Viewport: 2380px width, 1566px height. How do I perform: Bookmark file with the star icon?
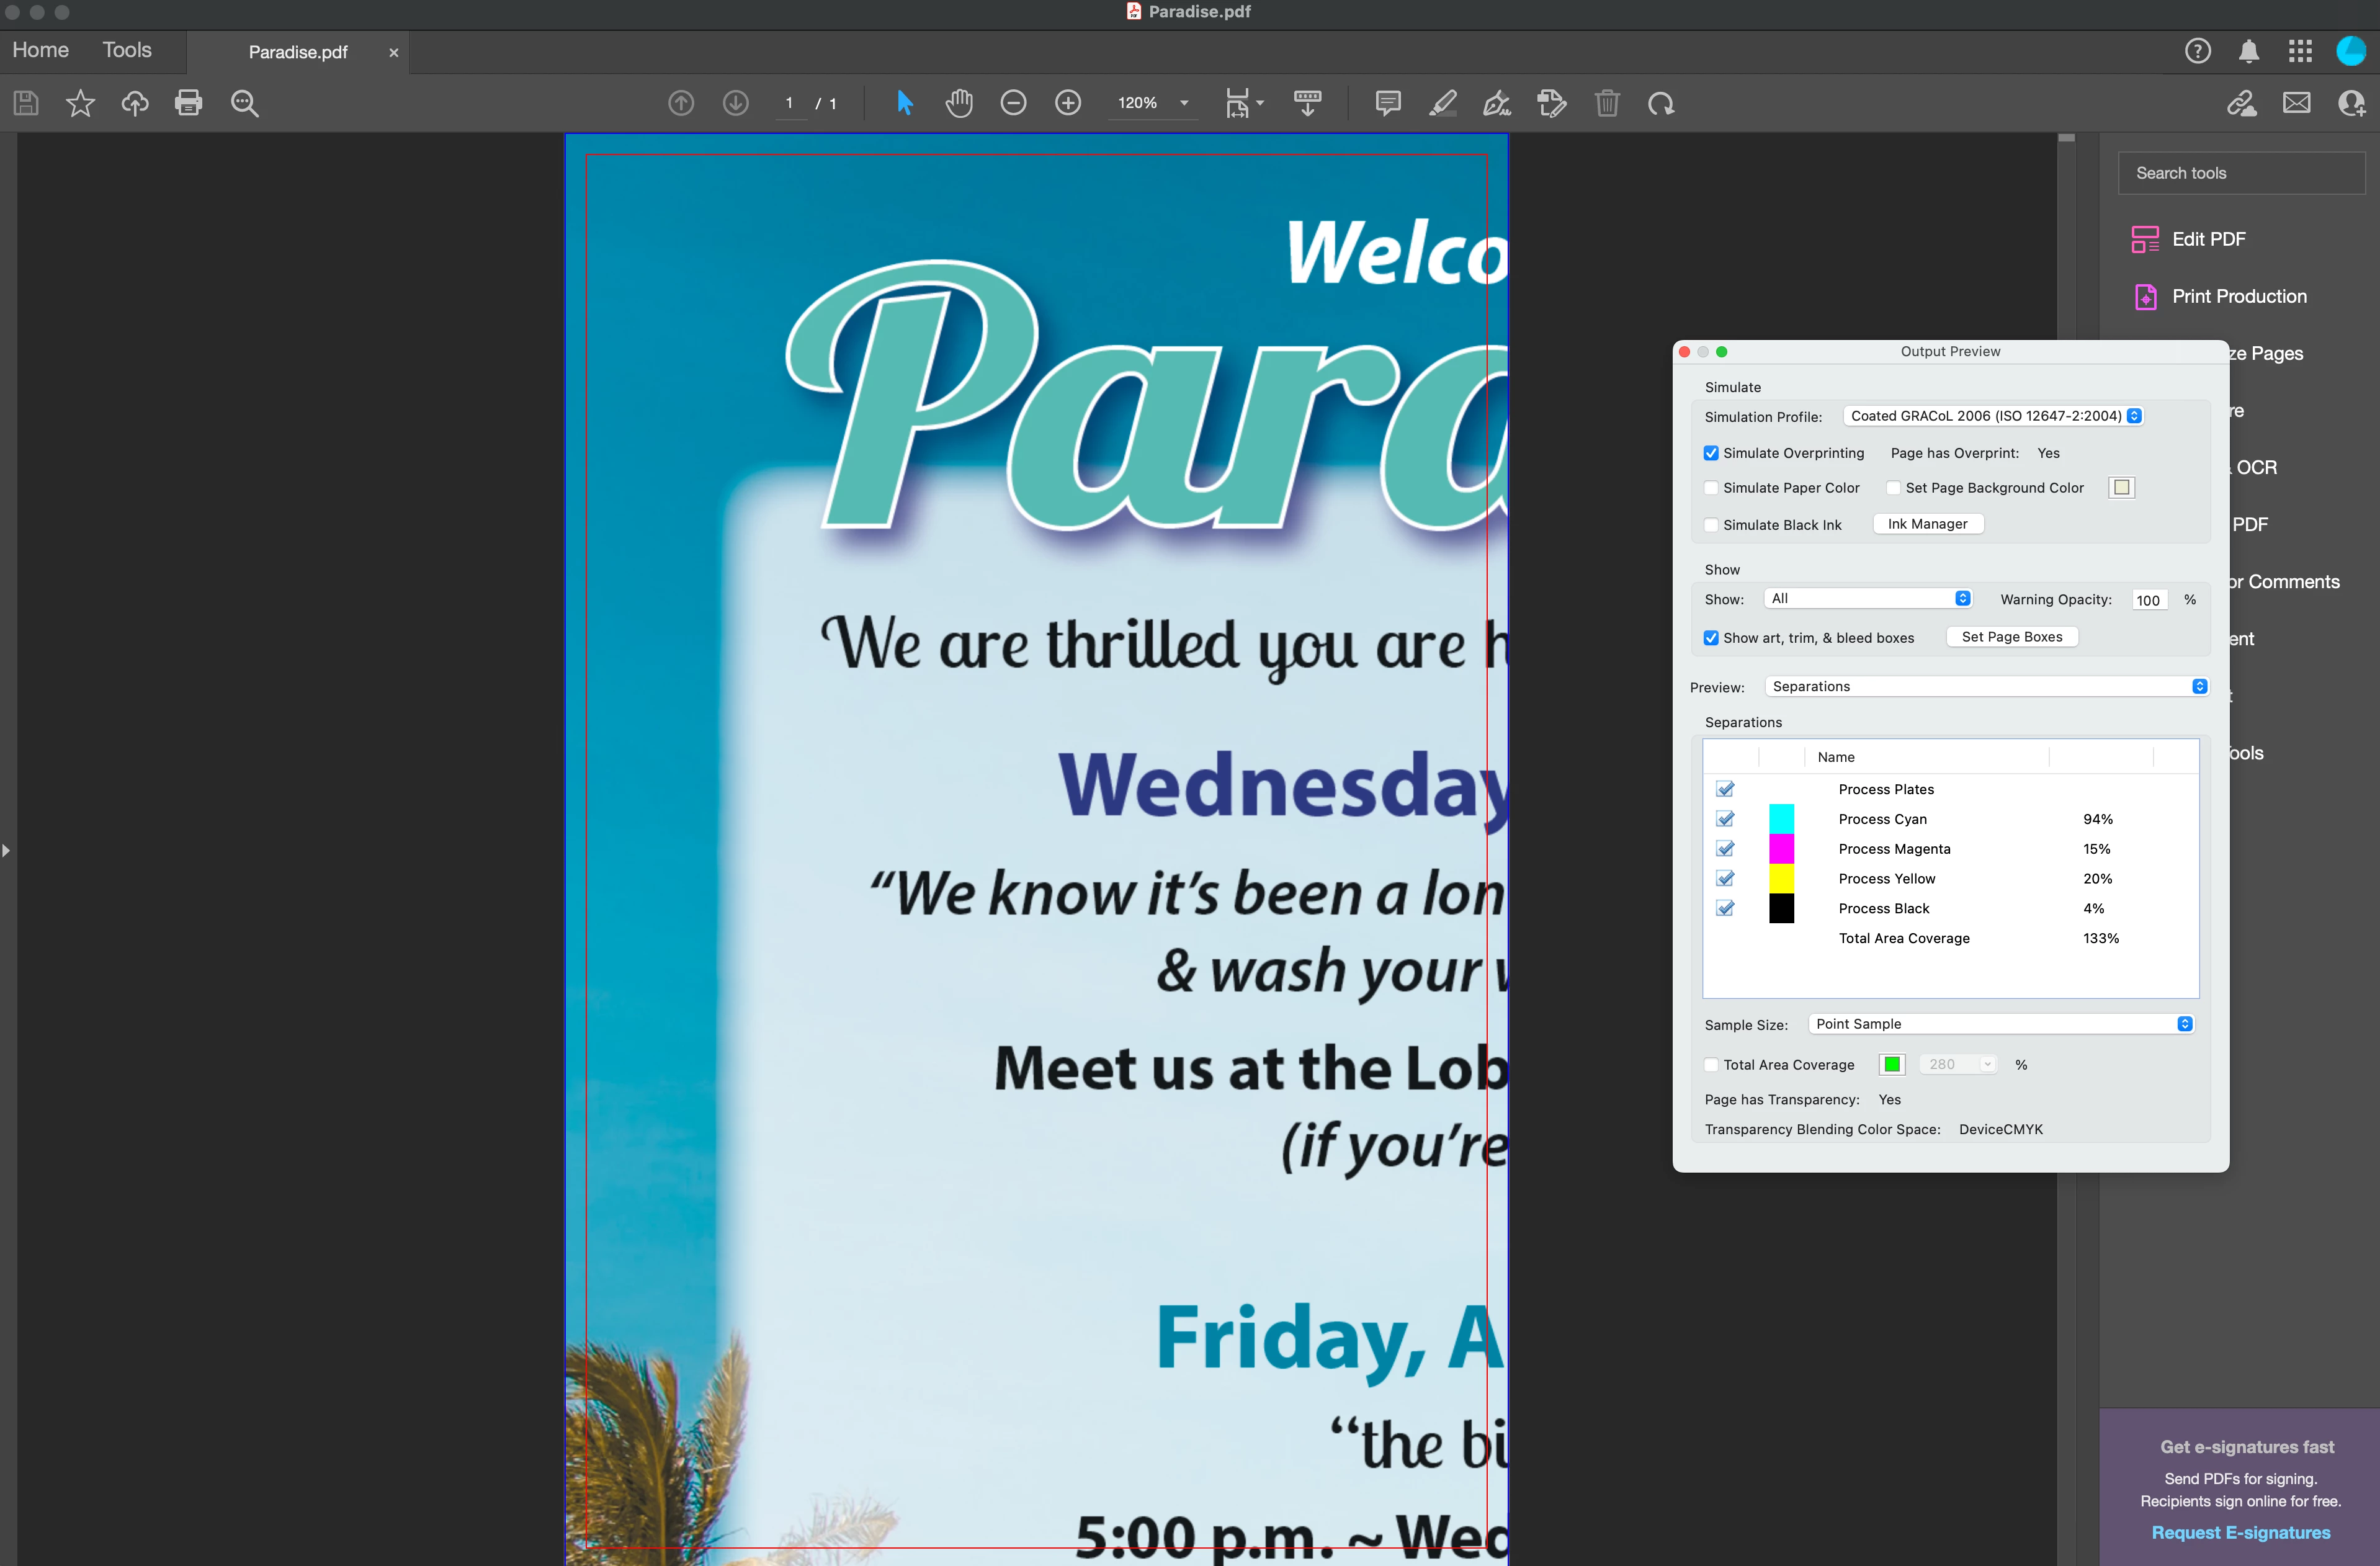(x=80, y=103)
